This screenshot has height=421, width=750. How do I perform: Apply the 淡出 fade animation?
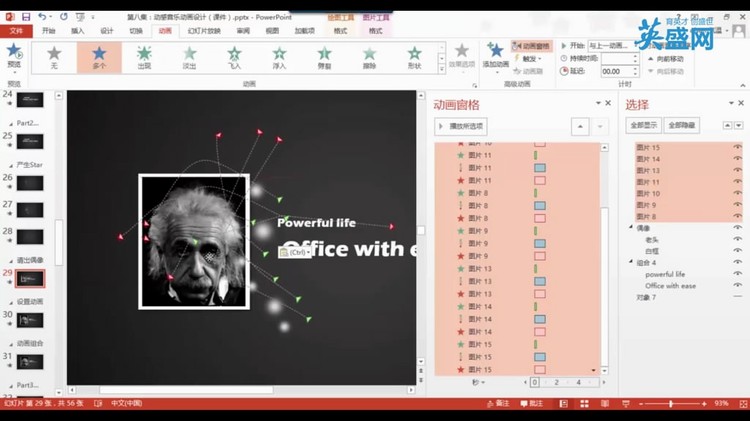189,57
